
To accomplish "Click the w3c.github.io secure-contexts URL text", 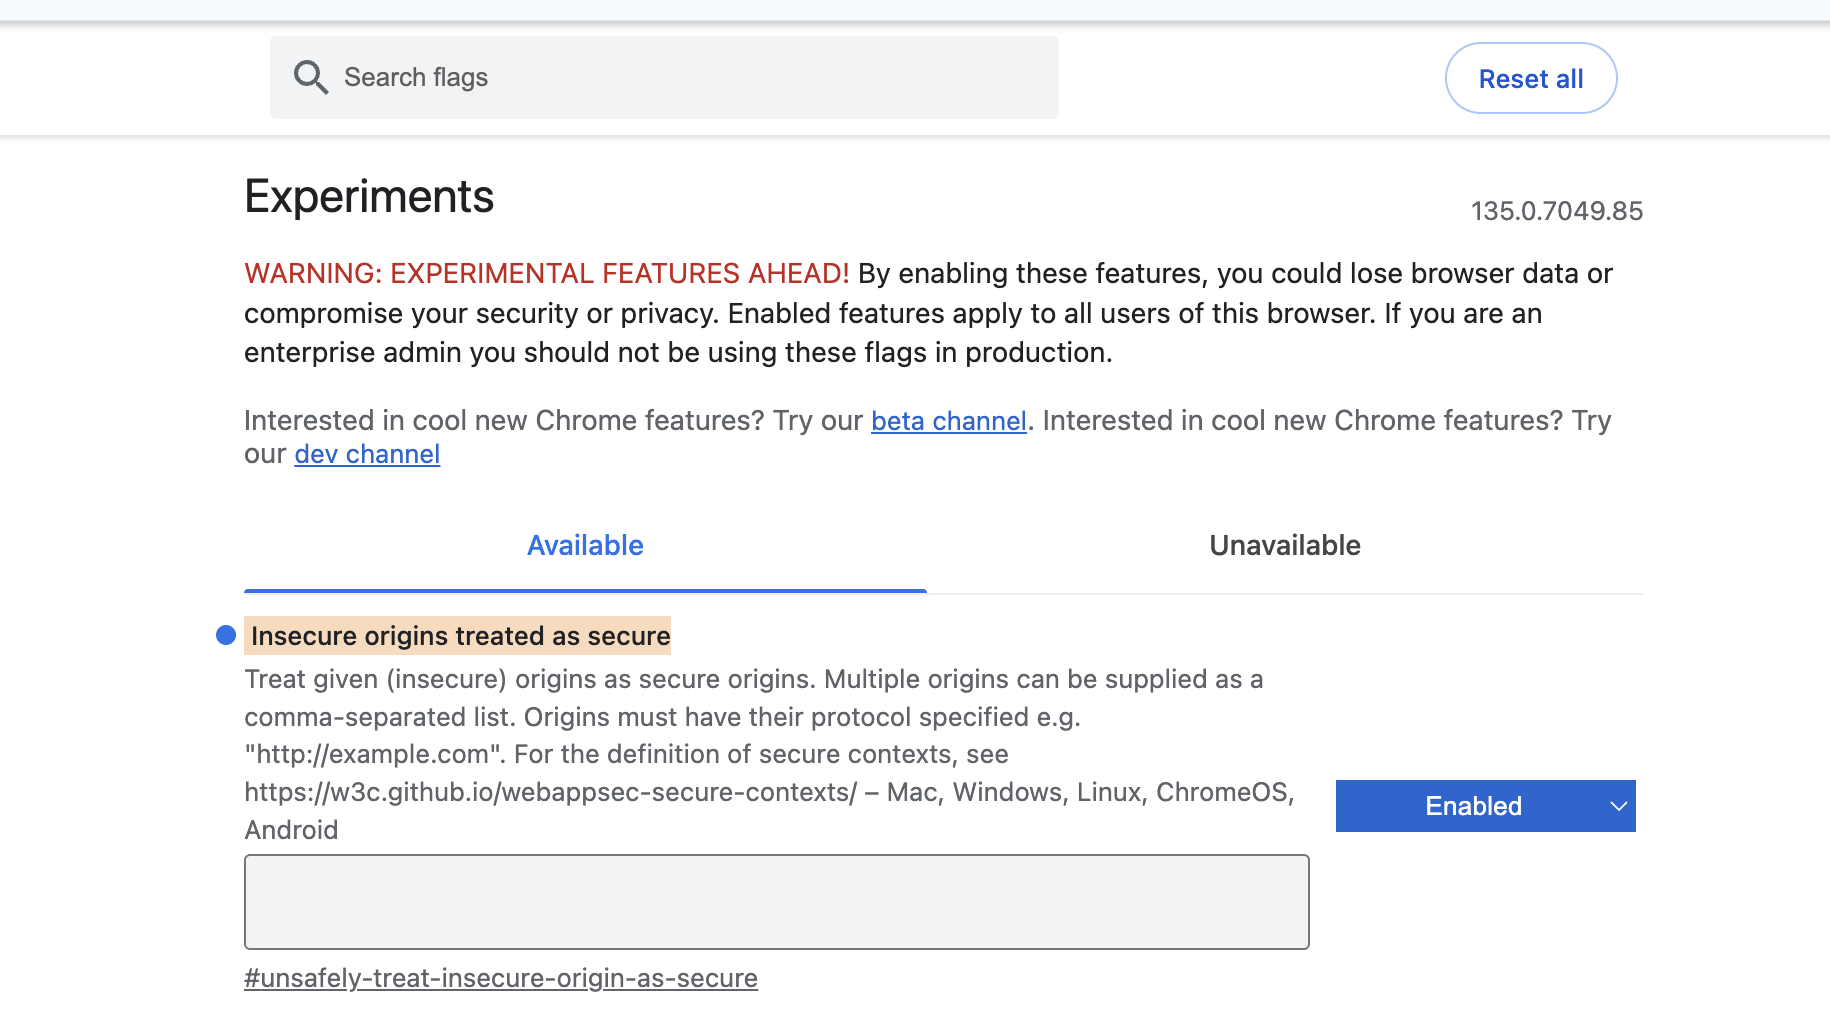I will tap(550, 793).
